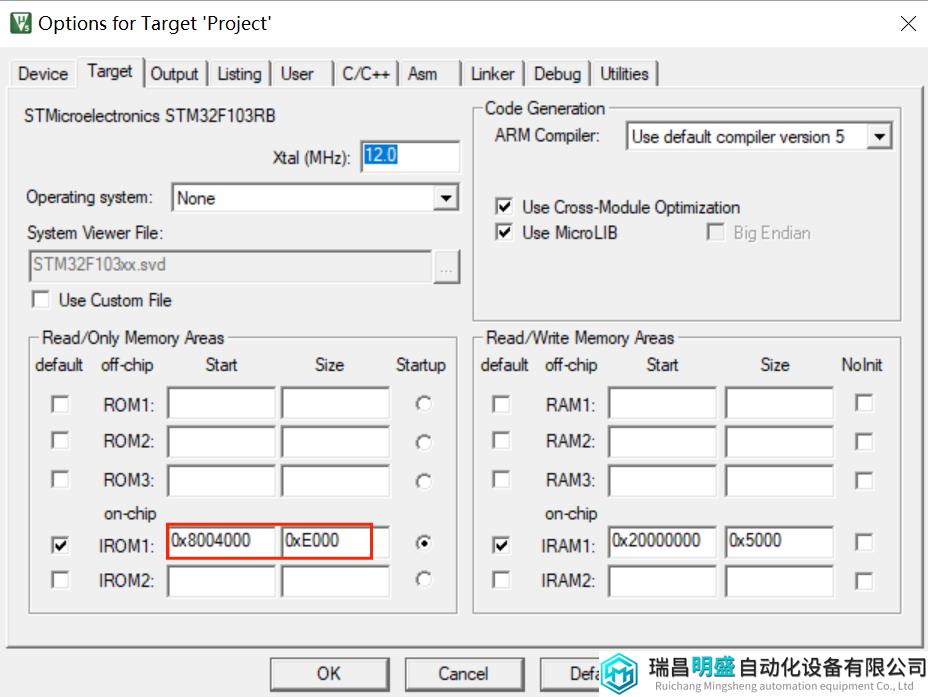Image resolution: width=928 pixels, height=697 pixels.
Task: Toggle the IRAM1 default checkbox
Action: click(501, 544)
